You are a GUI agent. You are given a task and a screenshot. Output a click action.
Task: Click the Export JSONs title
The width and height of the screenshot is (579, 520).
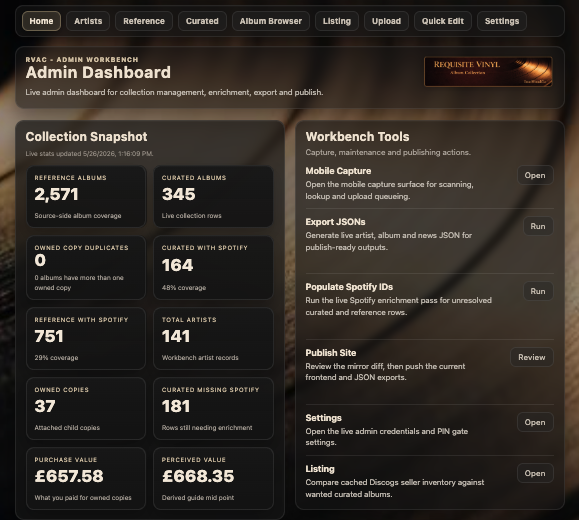point(335,222)
